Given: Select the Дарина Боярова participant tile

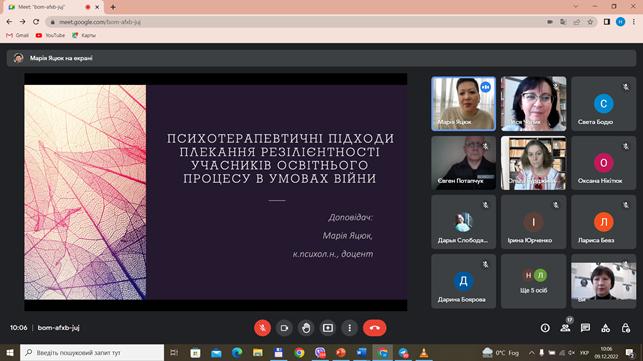Looking at the screenshot, I should 463,281.
